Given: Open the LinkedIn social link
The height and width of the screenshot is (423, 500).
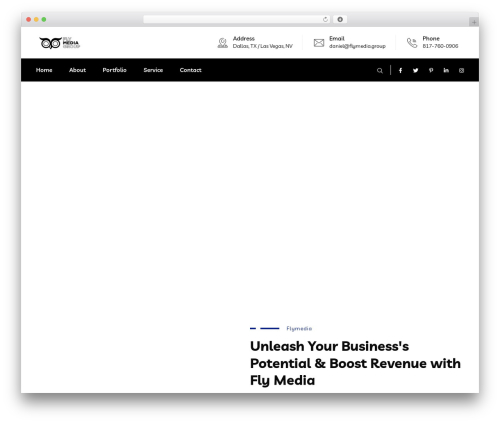Looking at the screenshot, I should (446, 70).
